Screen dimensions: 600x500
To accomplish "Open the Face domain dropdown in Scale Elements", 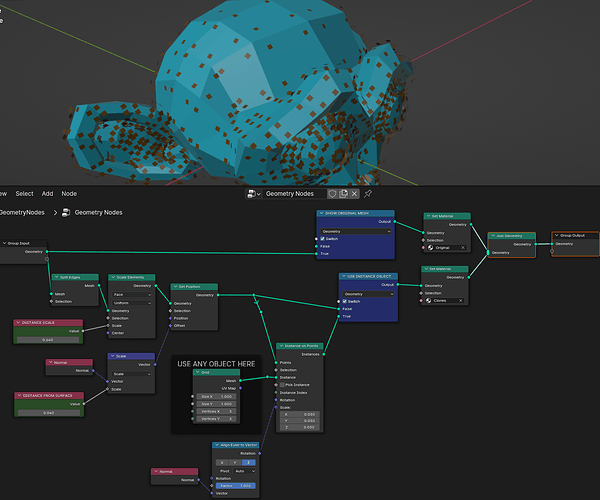I will click(132, 295).
